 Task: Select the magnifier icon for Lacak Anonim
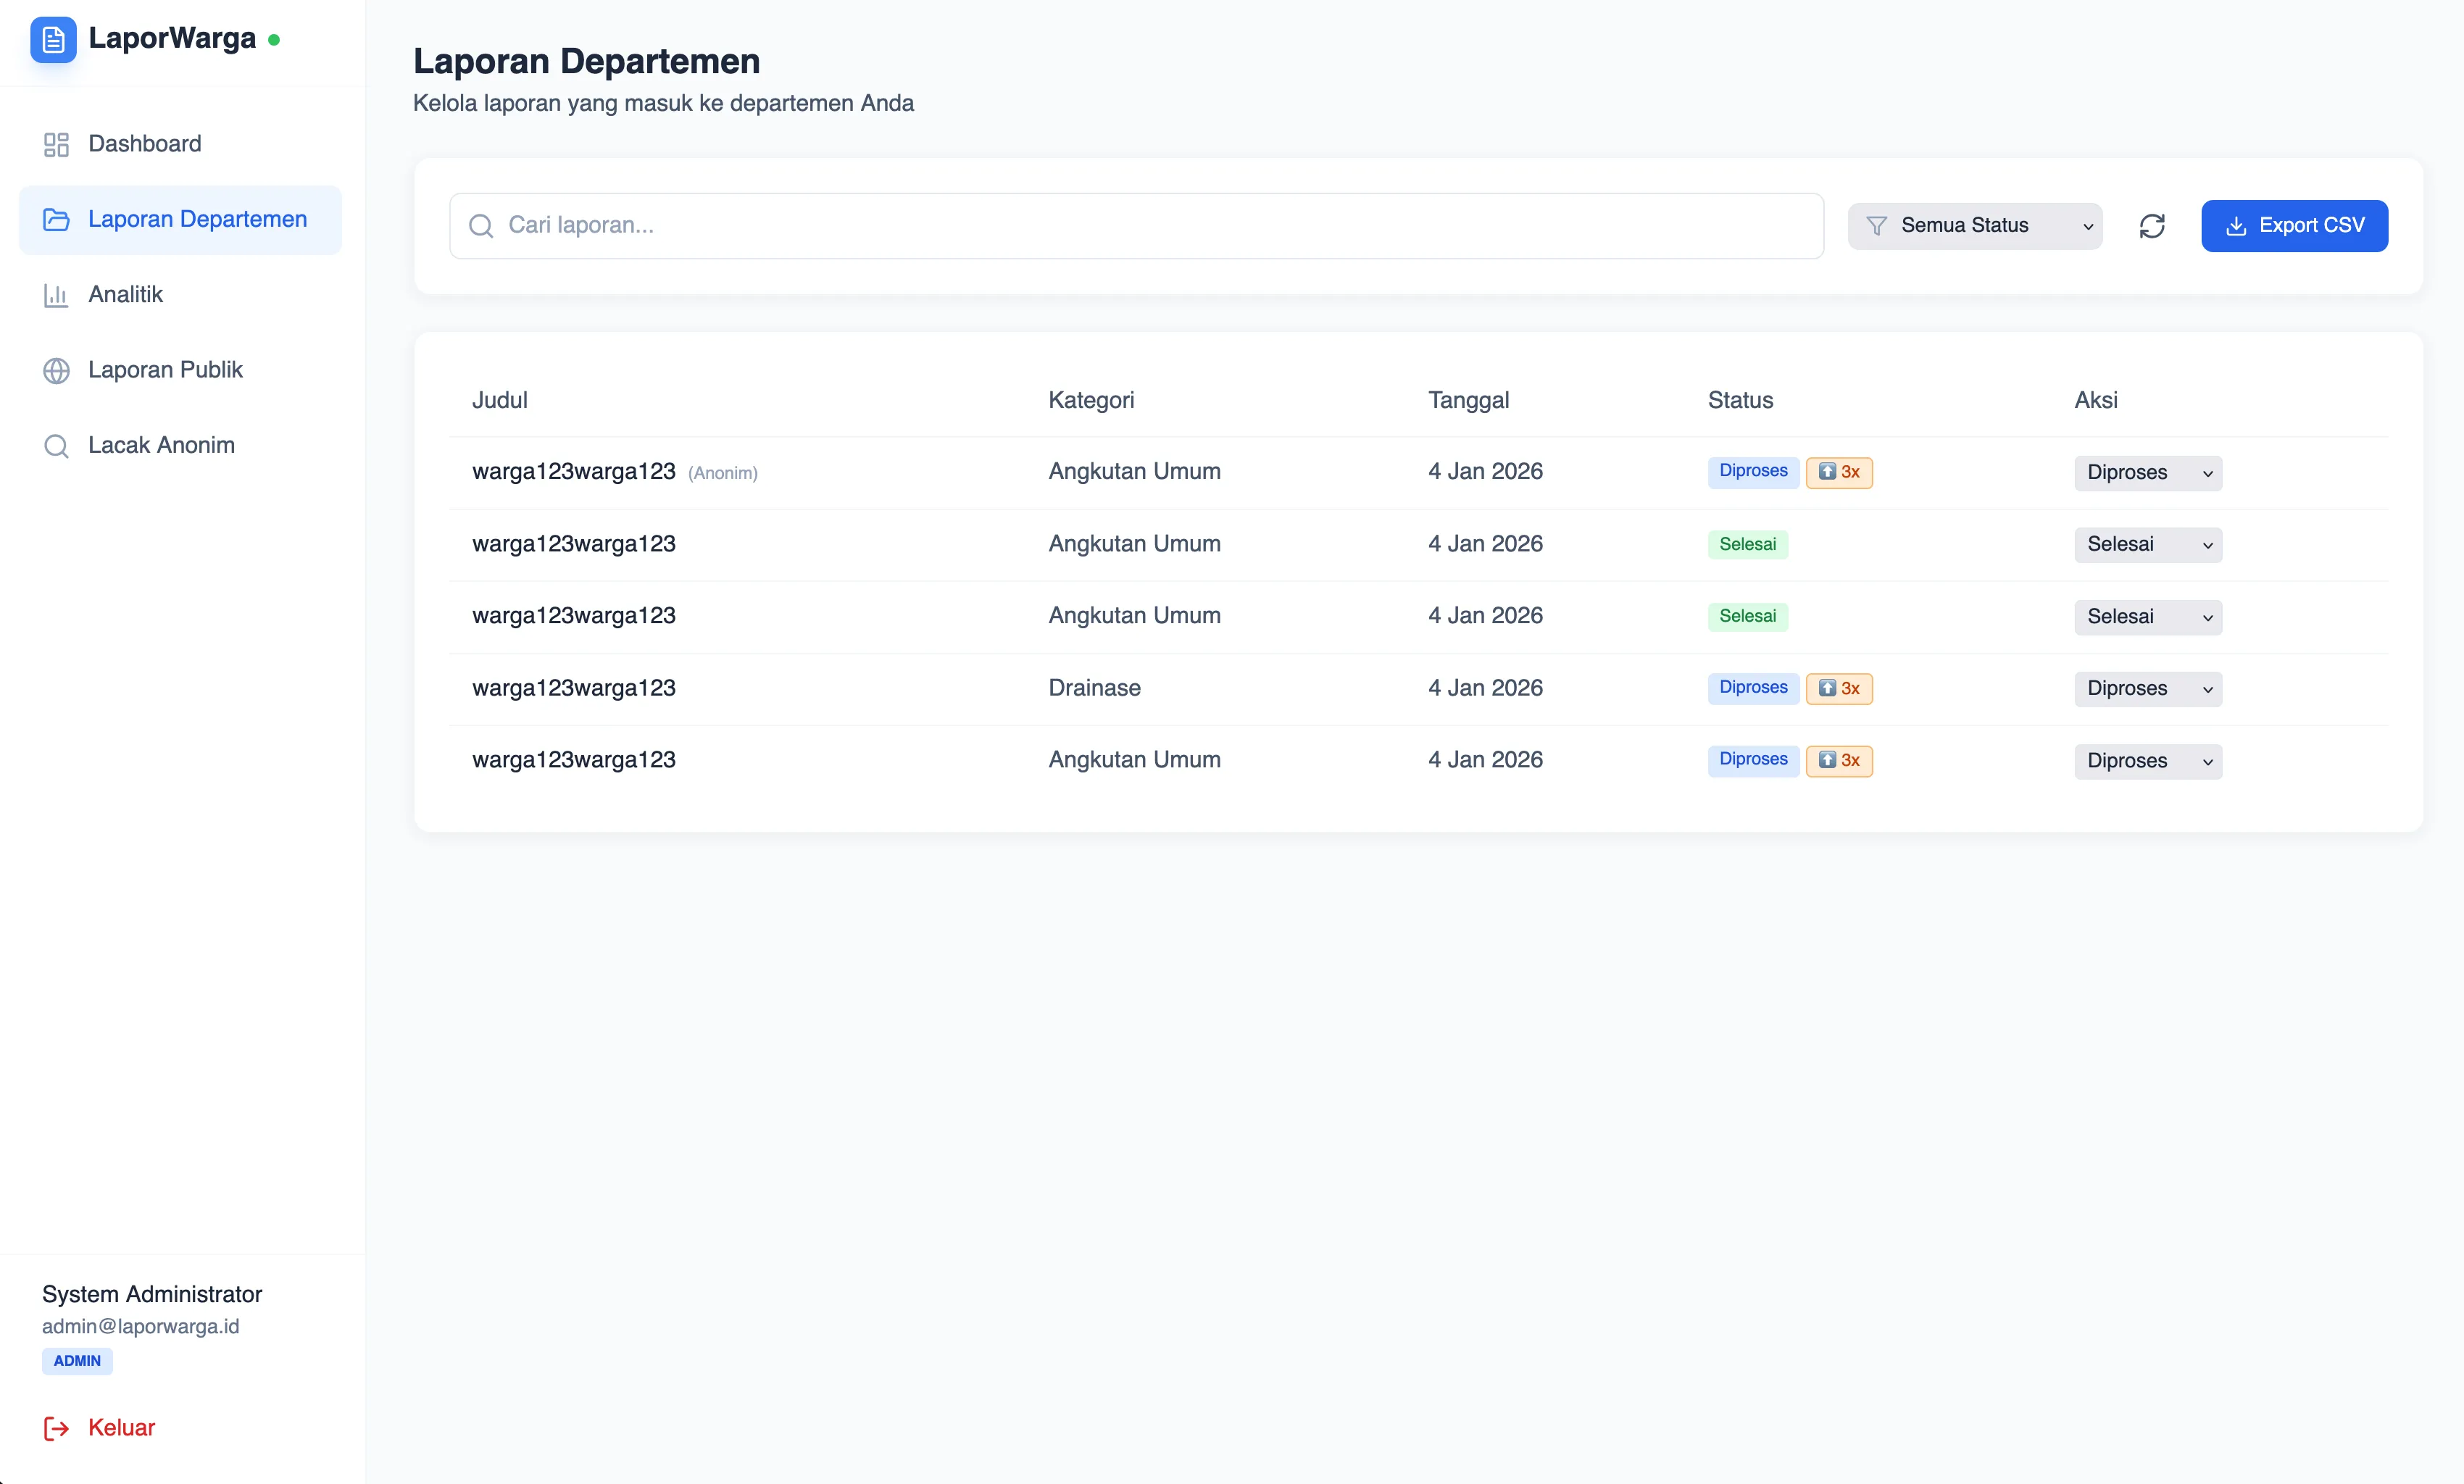pyautogui.click(x=55, y=445)
